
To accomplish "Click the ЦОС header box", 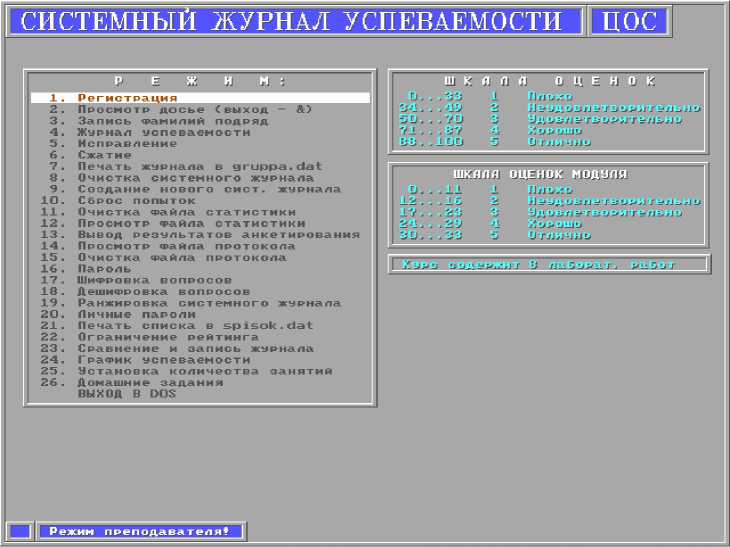I will pos(629,21).
